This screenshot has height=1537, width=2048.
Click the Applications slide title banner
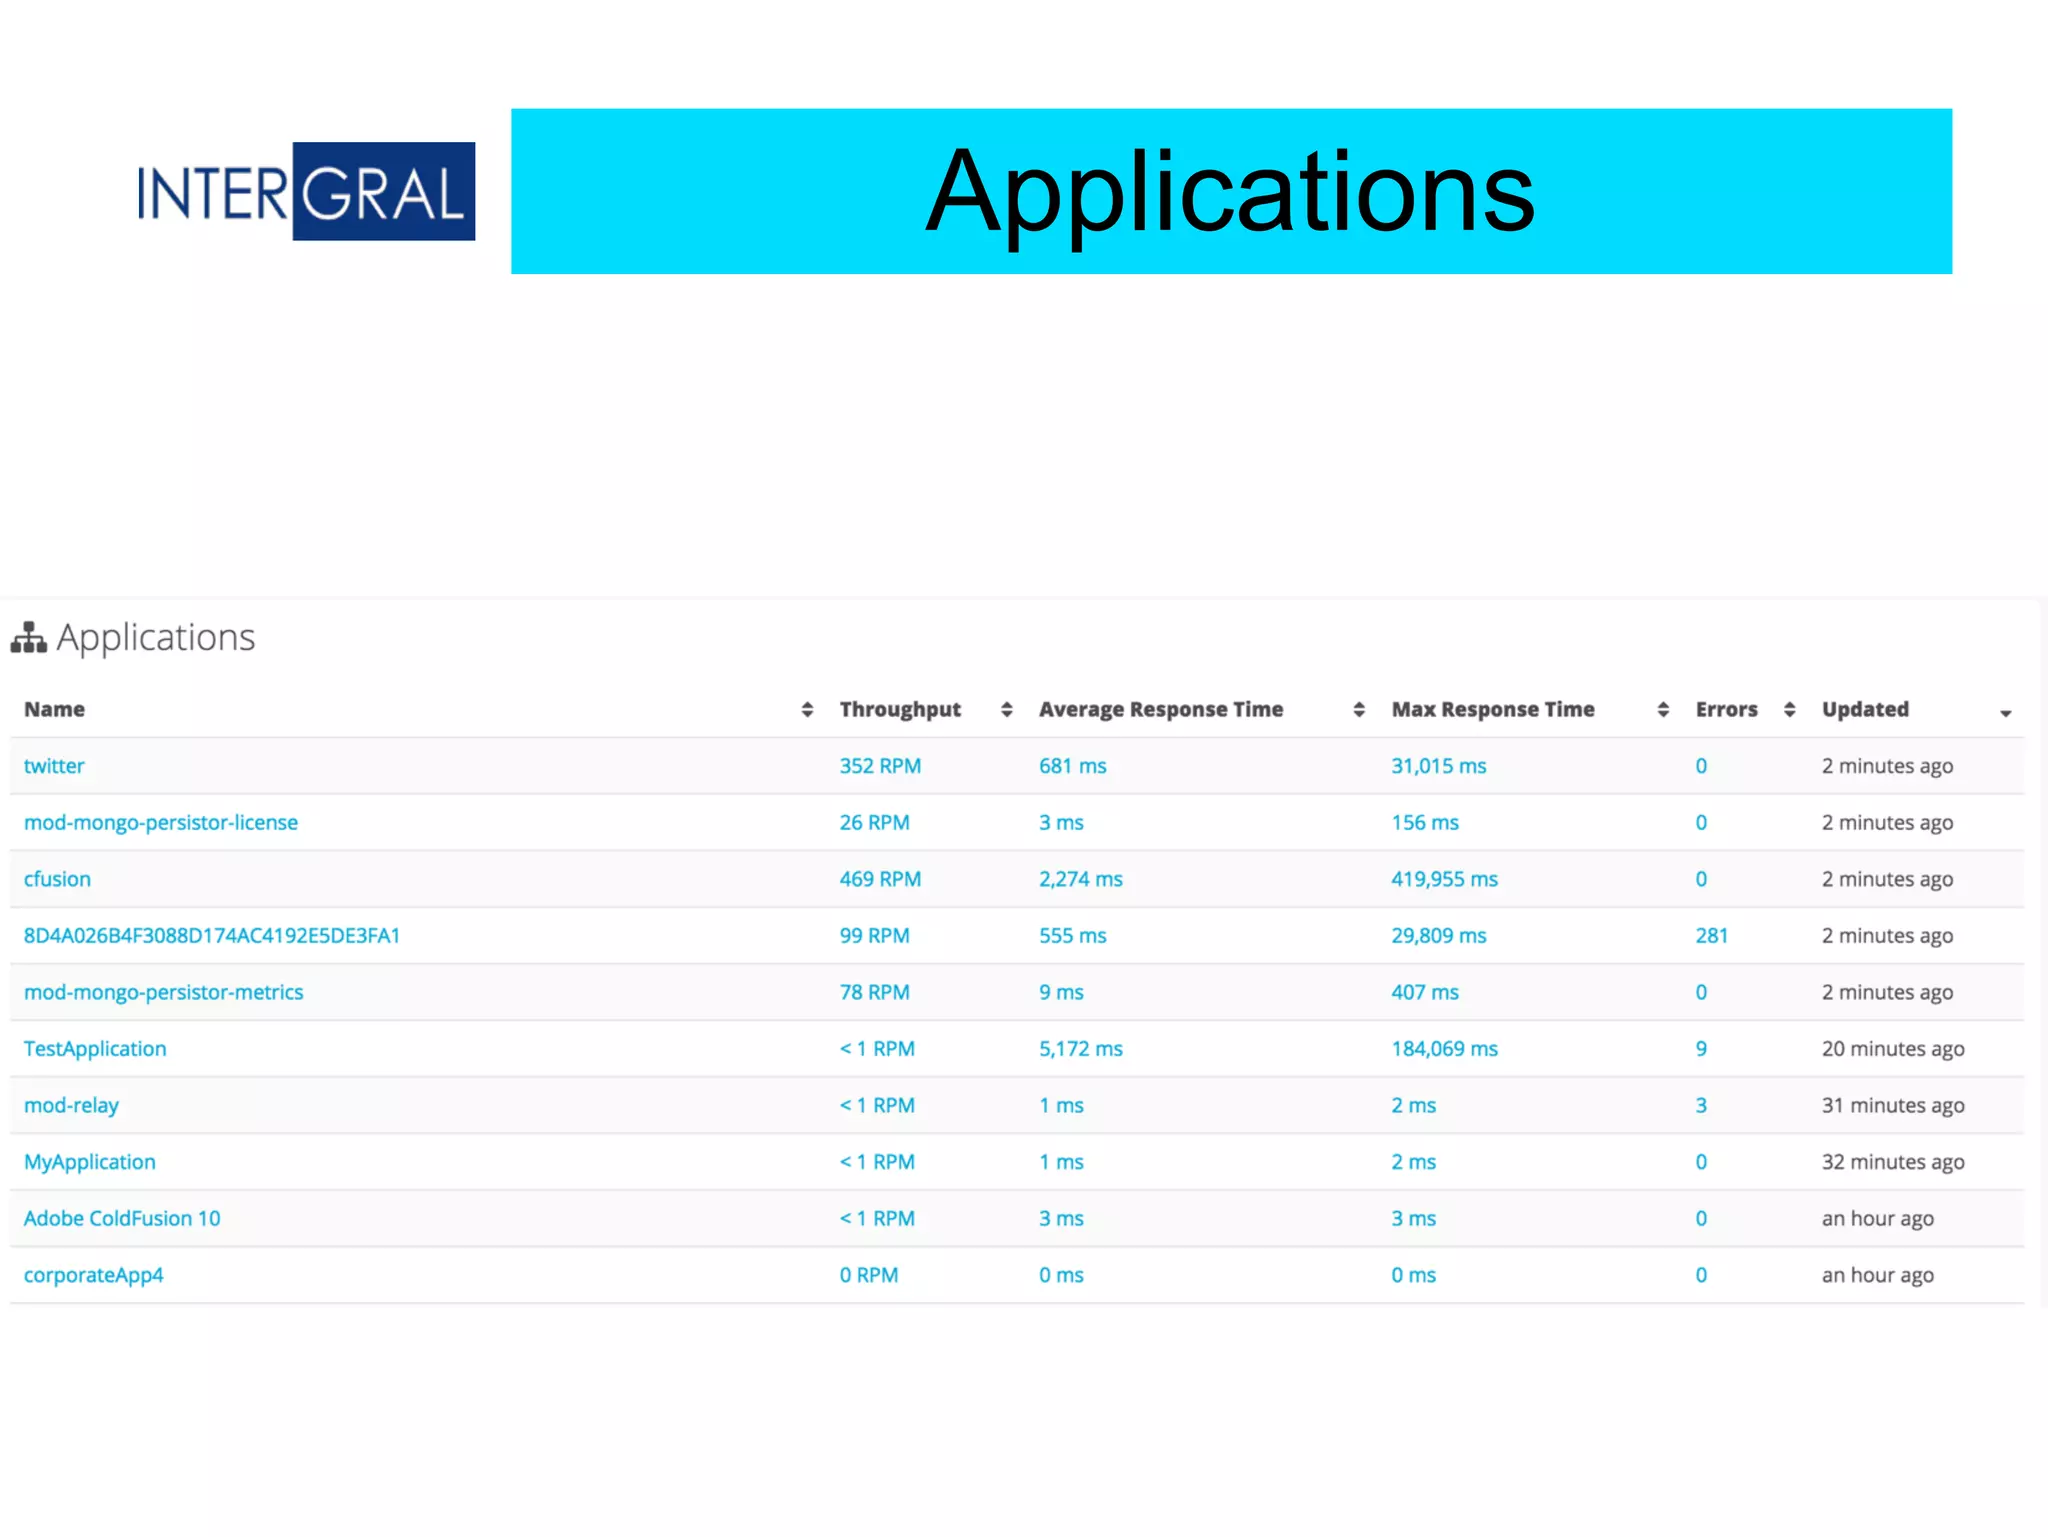click(1231, 191)
